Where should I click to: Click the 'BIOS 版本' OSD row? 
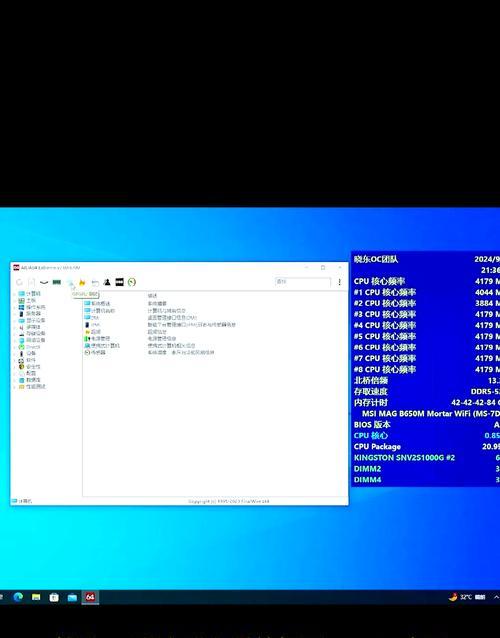(x=426, y=424)
